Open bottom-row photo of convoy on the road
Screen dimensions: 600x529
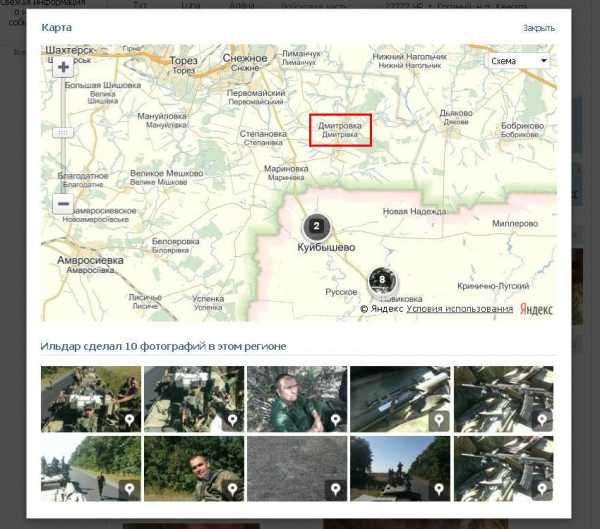(x=90, y=467)
